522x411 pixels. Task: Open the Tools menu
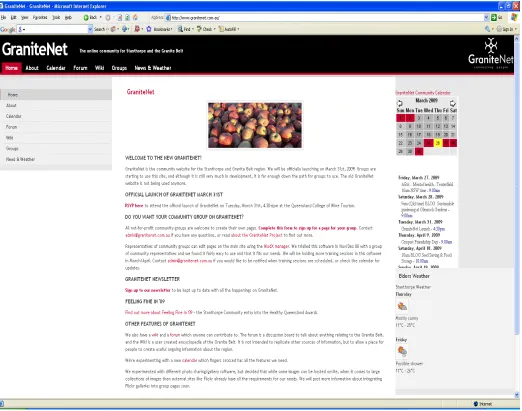point(56,17)
